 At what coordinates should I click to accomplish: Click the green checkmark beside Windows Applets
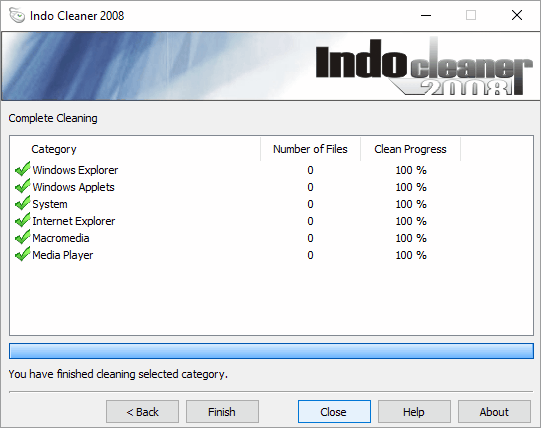(22, 186)
